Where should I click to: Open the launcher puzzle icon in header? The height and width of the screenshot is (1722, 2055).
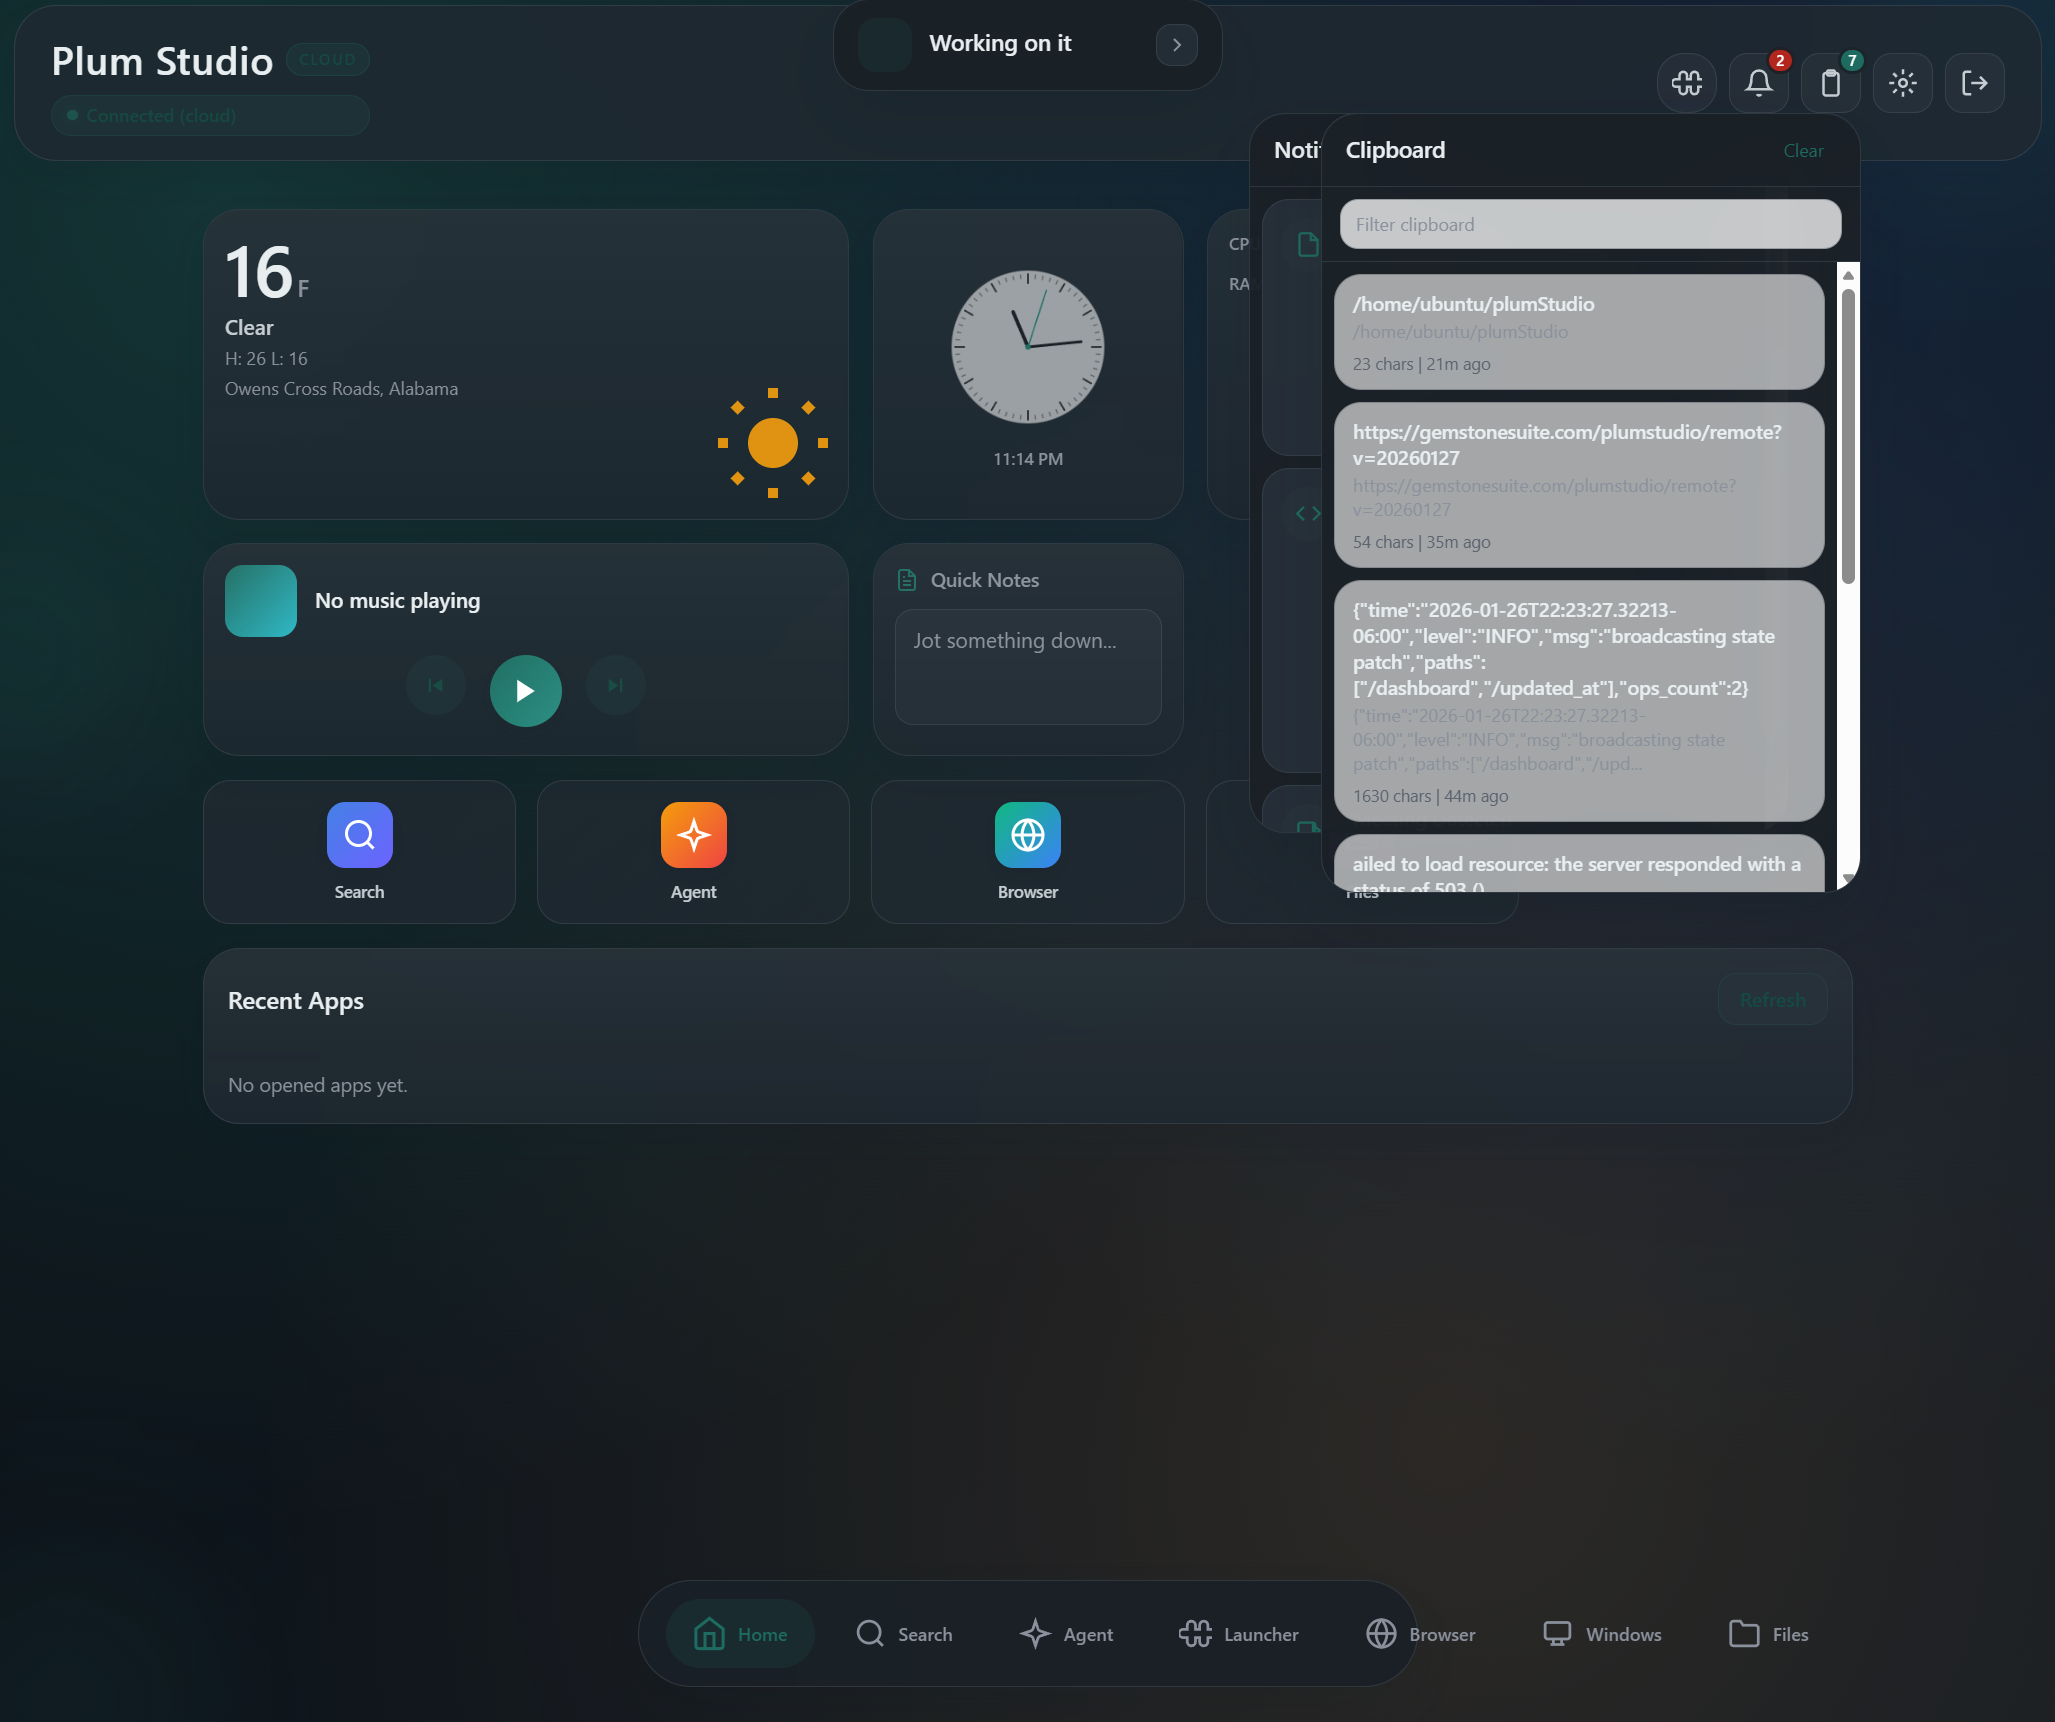tap(1686, 83)
